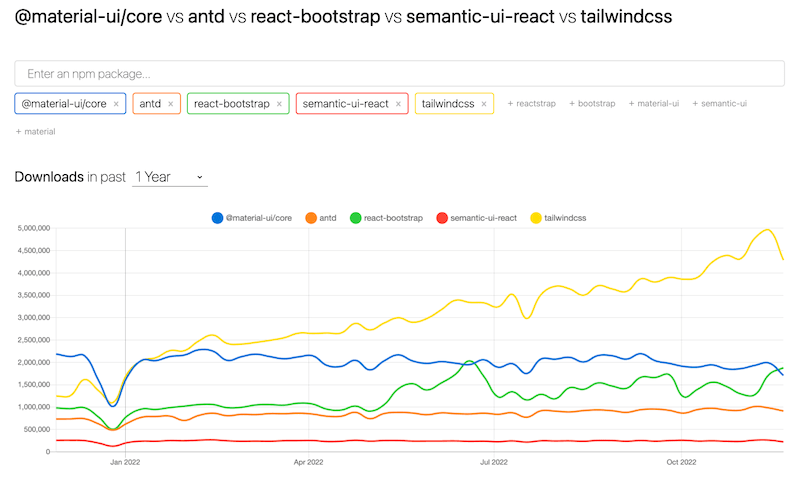Select the semantic-ui-react tag label
Viewport: 800px width, 479px height.
coord(345,104)
